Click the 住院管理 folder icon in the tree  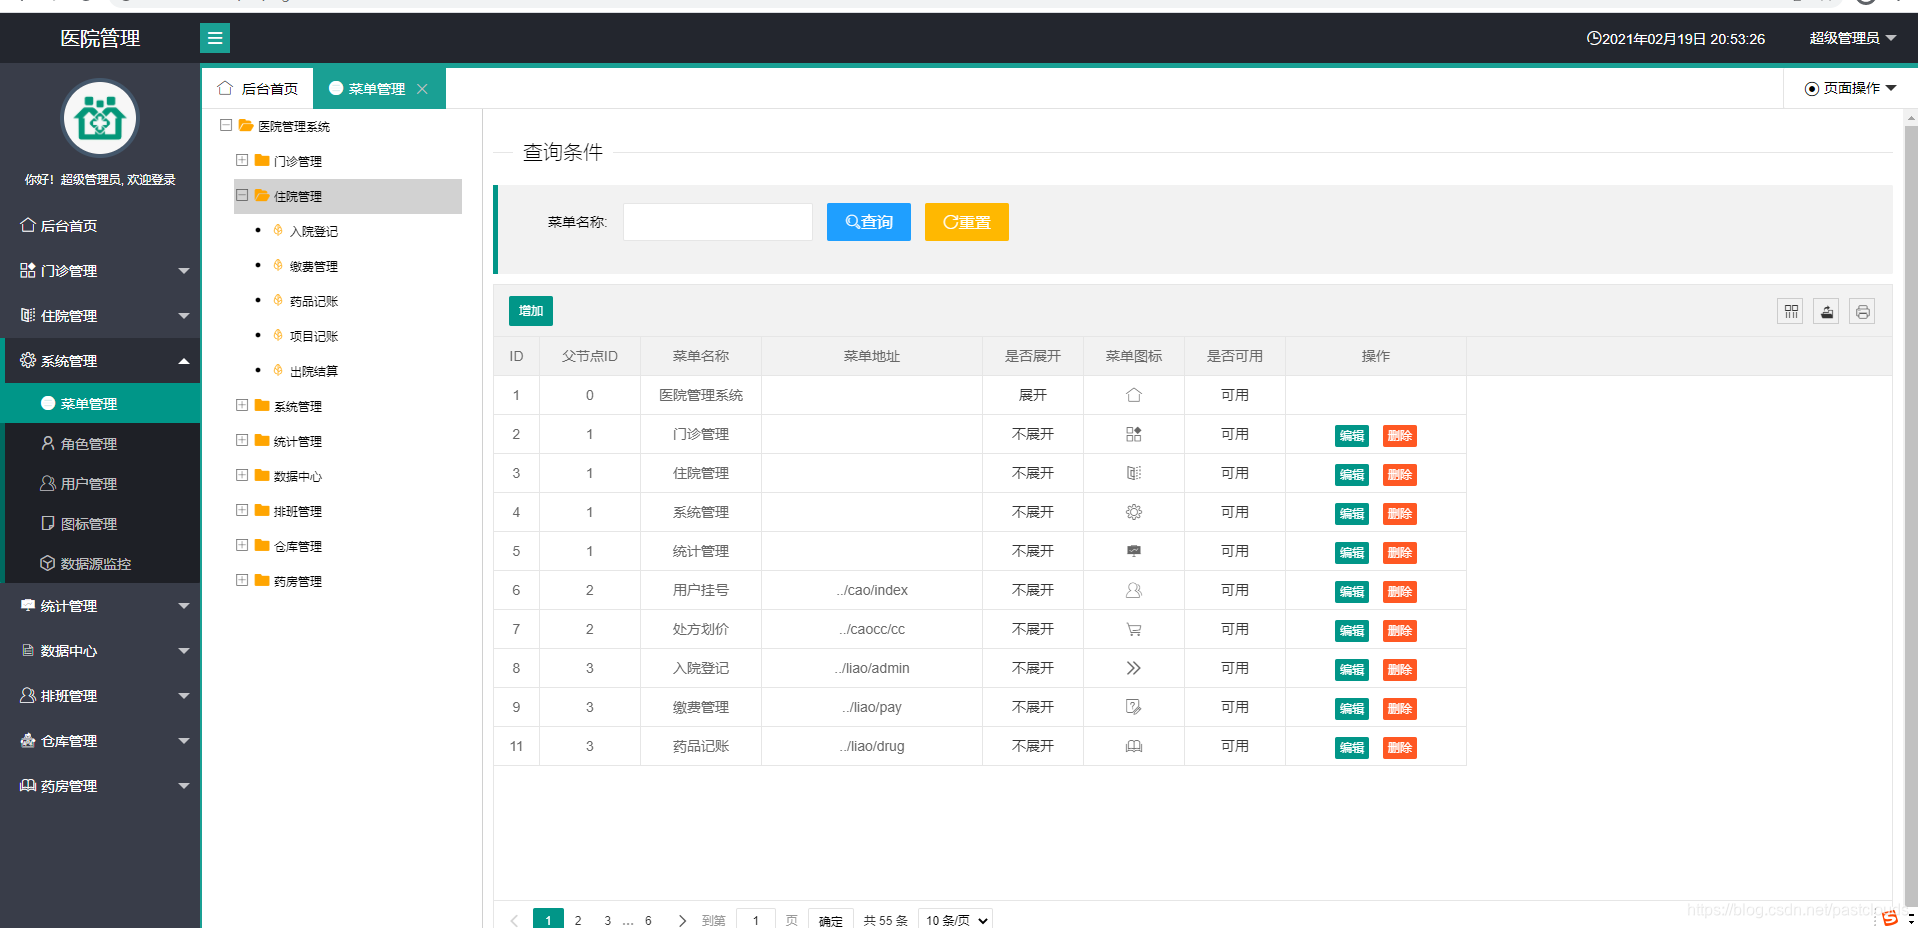(261, 196)
